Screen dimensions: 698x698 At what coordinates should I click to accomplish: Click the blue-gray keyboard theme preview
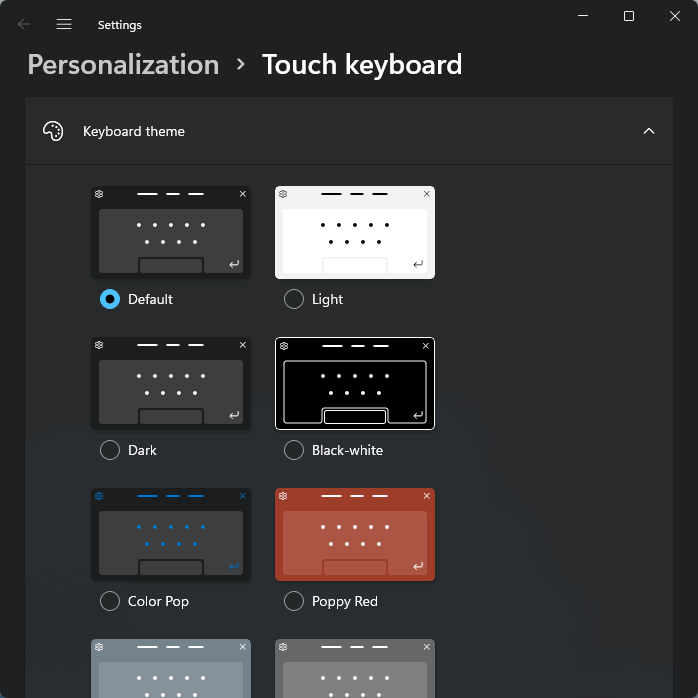tap(171, 669)
